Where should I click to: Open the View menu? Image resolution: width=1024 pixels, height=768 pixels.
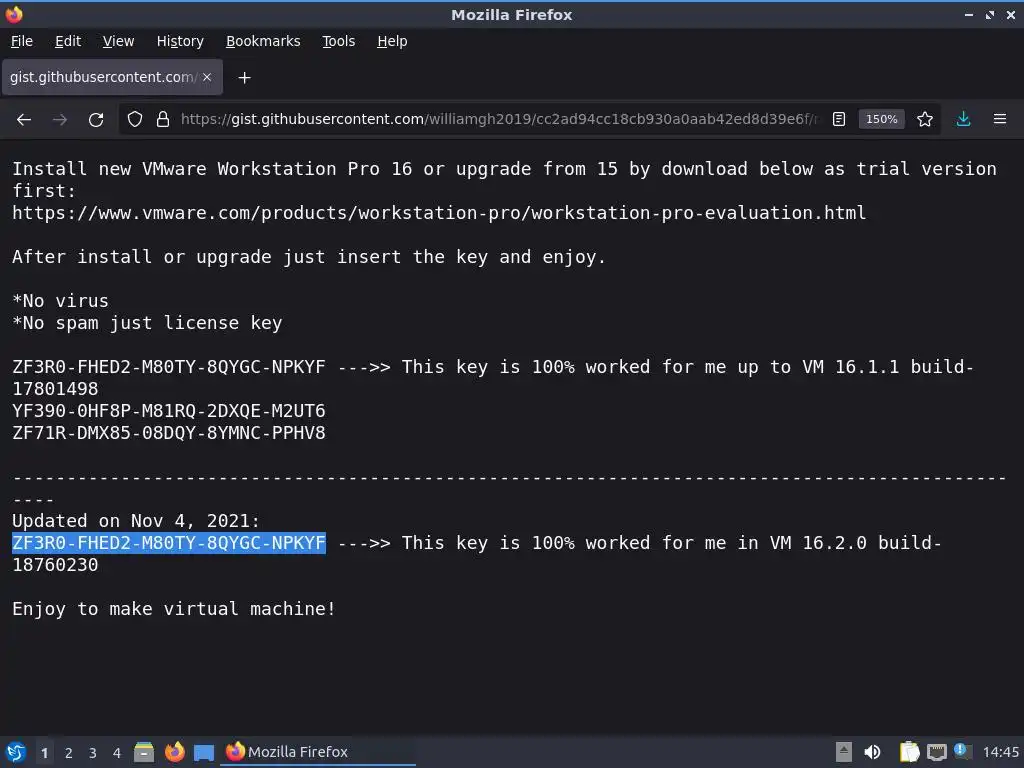pyautogui.click(x=118, y=41)
